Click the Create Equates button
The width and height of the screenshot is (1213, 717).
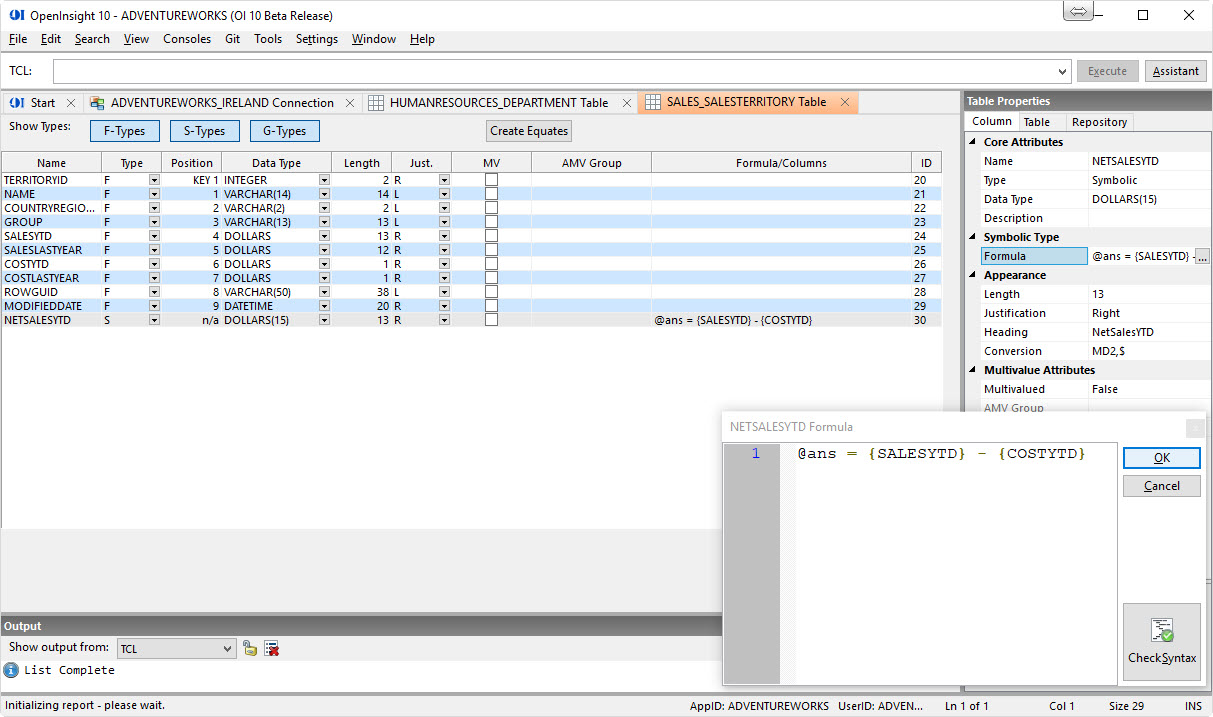coord(529,131)
